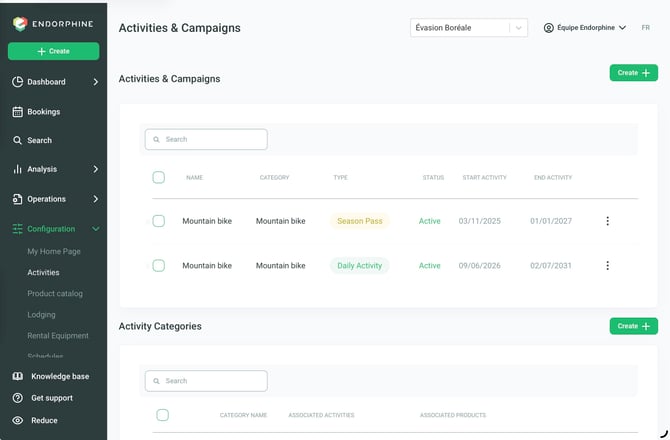Click the Dashboard pie chart icon

(x=18, y=82)
